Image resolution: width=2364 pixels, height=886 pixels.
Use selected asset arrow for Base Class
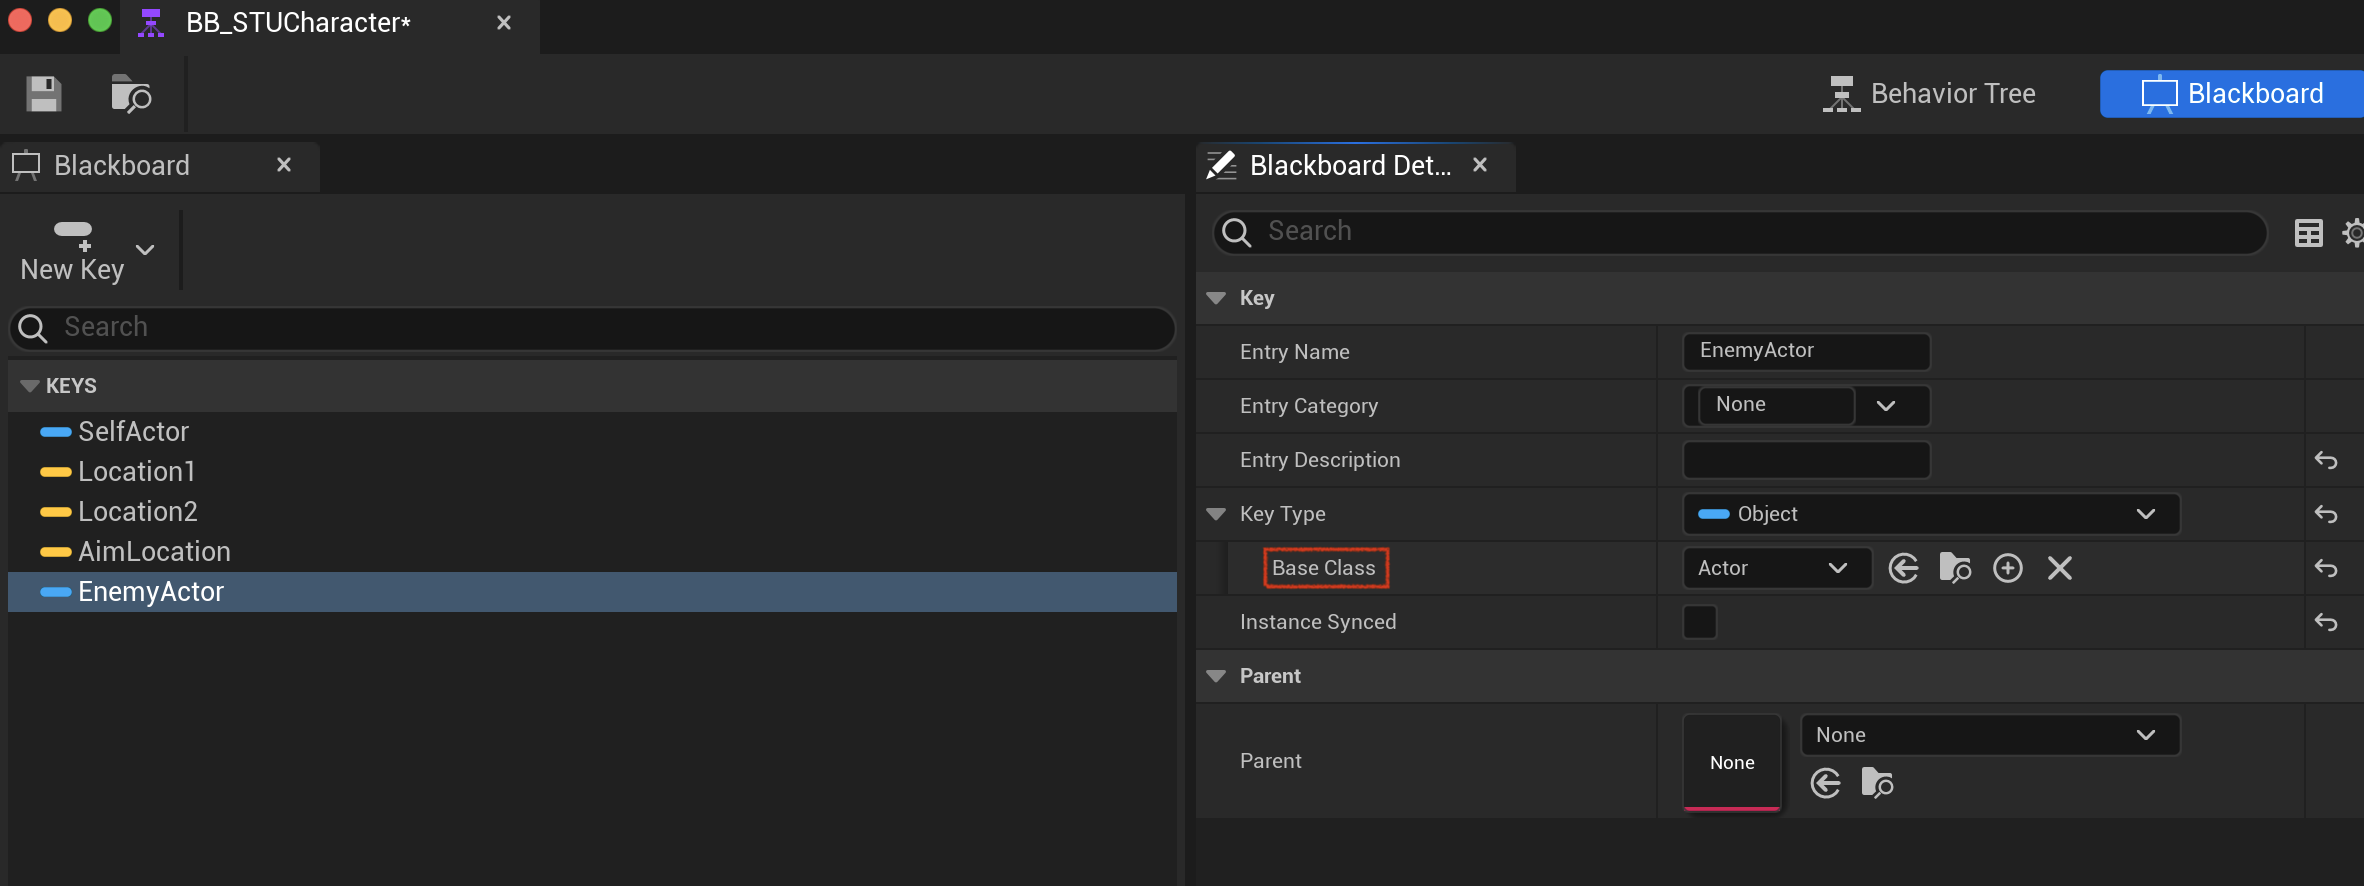coord(1903,568)
